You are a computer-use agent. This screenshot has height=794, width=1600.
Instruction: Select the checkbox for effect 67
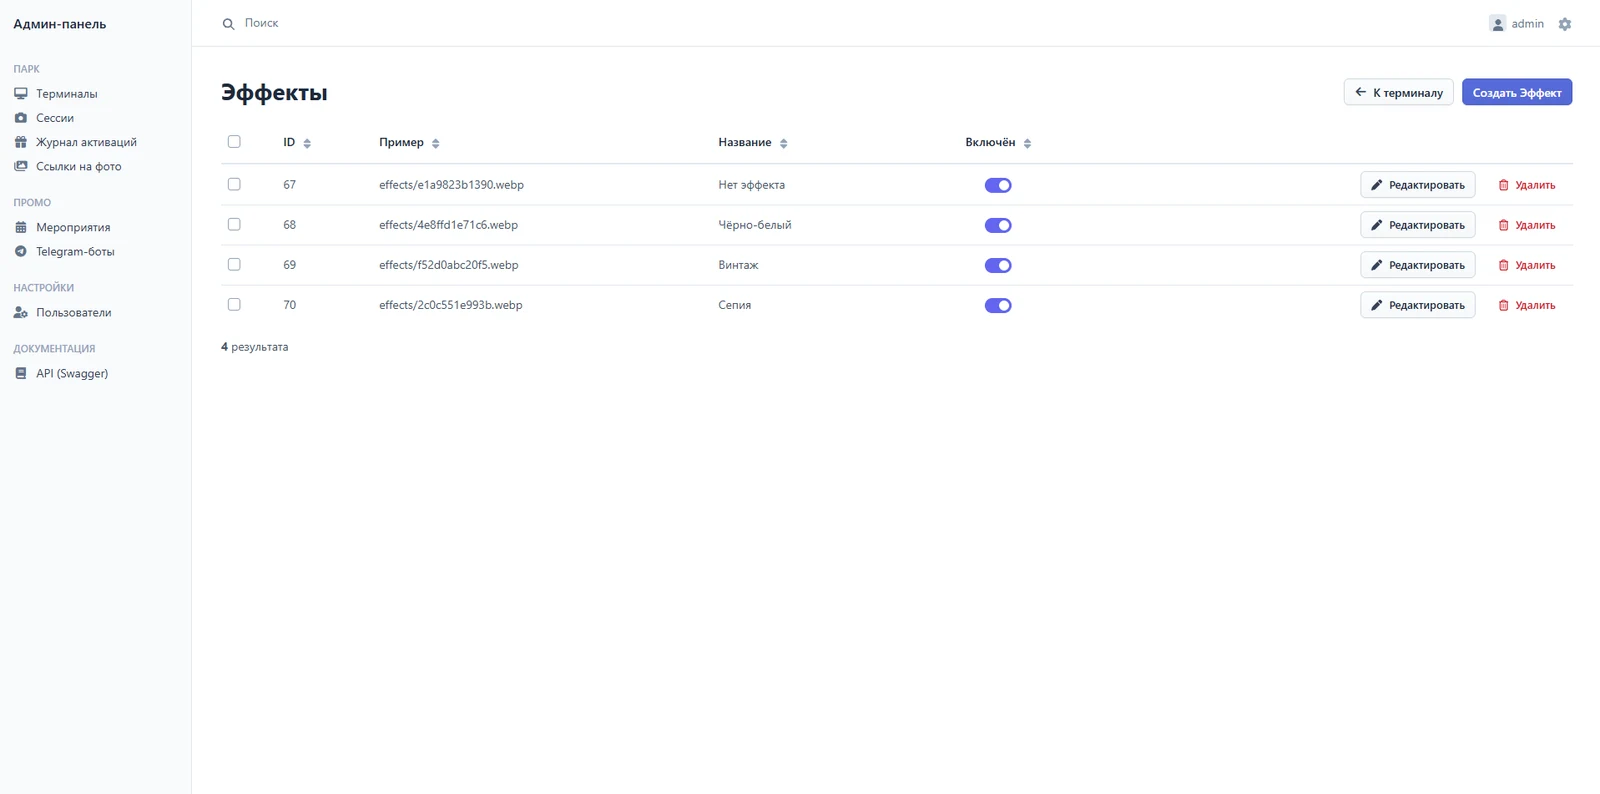pos(234,184)
